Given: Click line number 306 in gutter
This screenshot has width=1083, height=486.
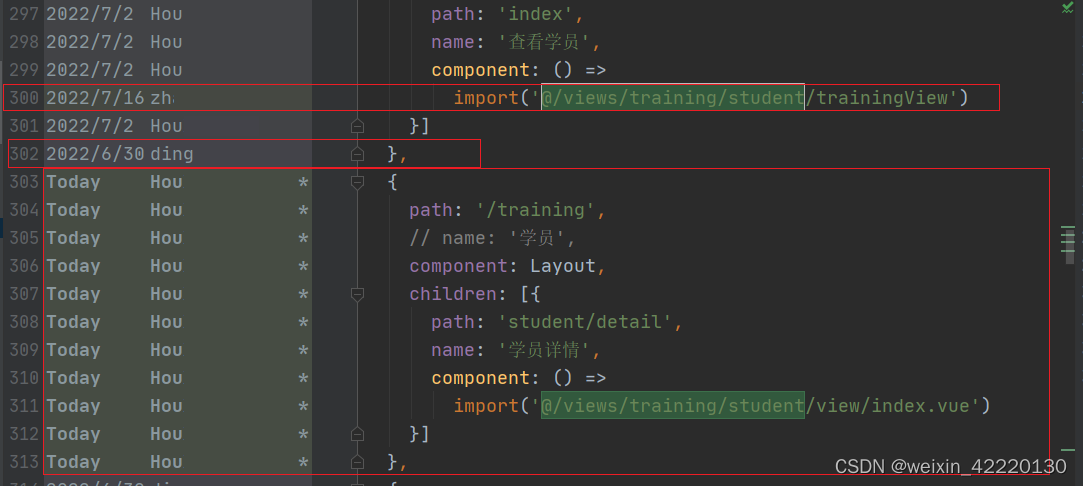Looking at the screenshot, I should (x=24, y=266).
